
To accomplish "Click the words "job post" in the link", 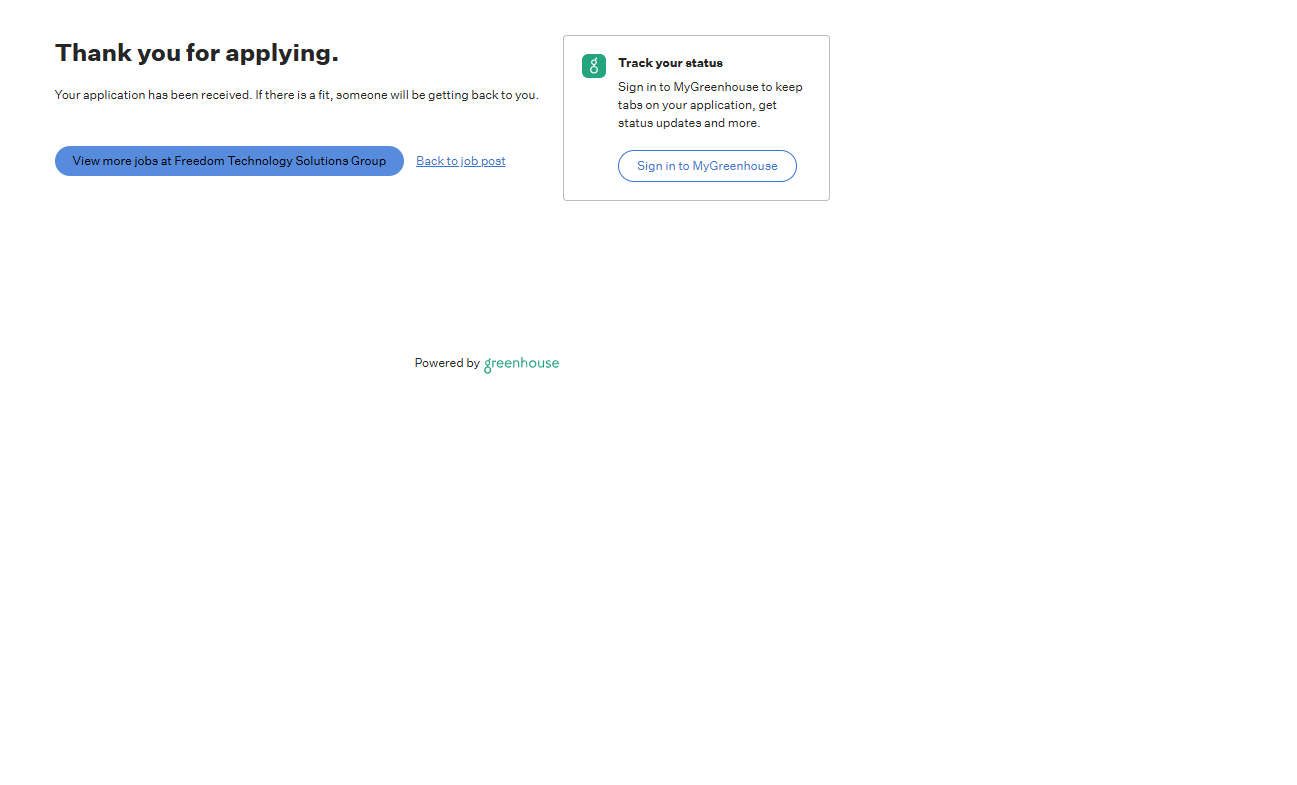I will coord(483,161).
